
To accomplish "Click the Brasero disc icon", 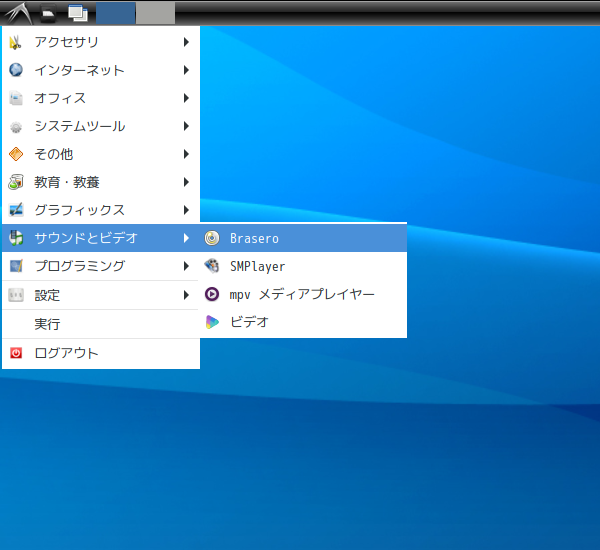I will (212, 238).
